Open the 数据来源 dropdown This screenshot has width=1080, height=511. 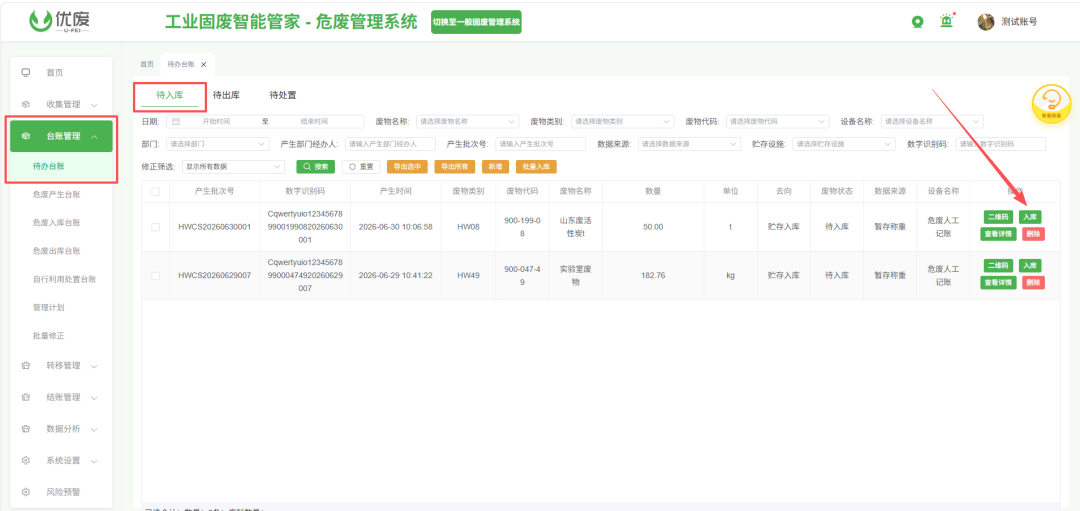pos(689,144)
